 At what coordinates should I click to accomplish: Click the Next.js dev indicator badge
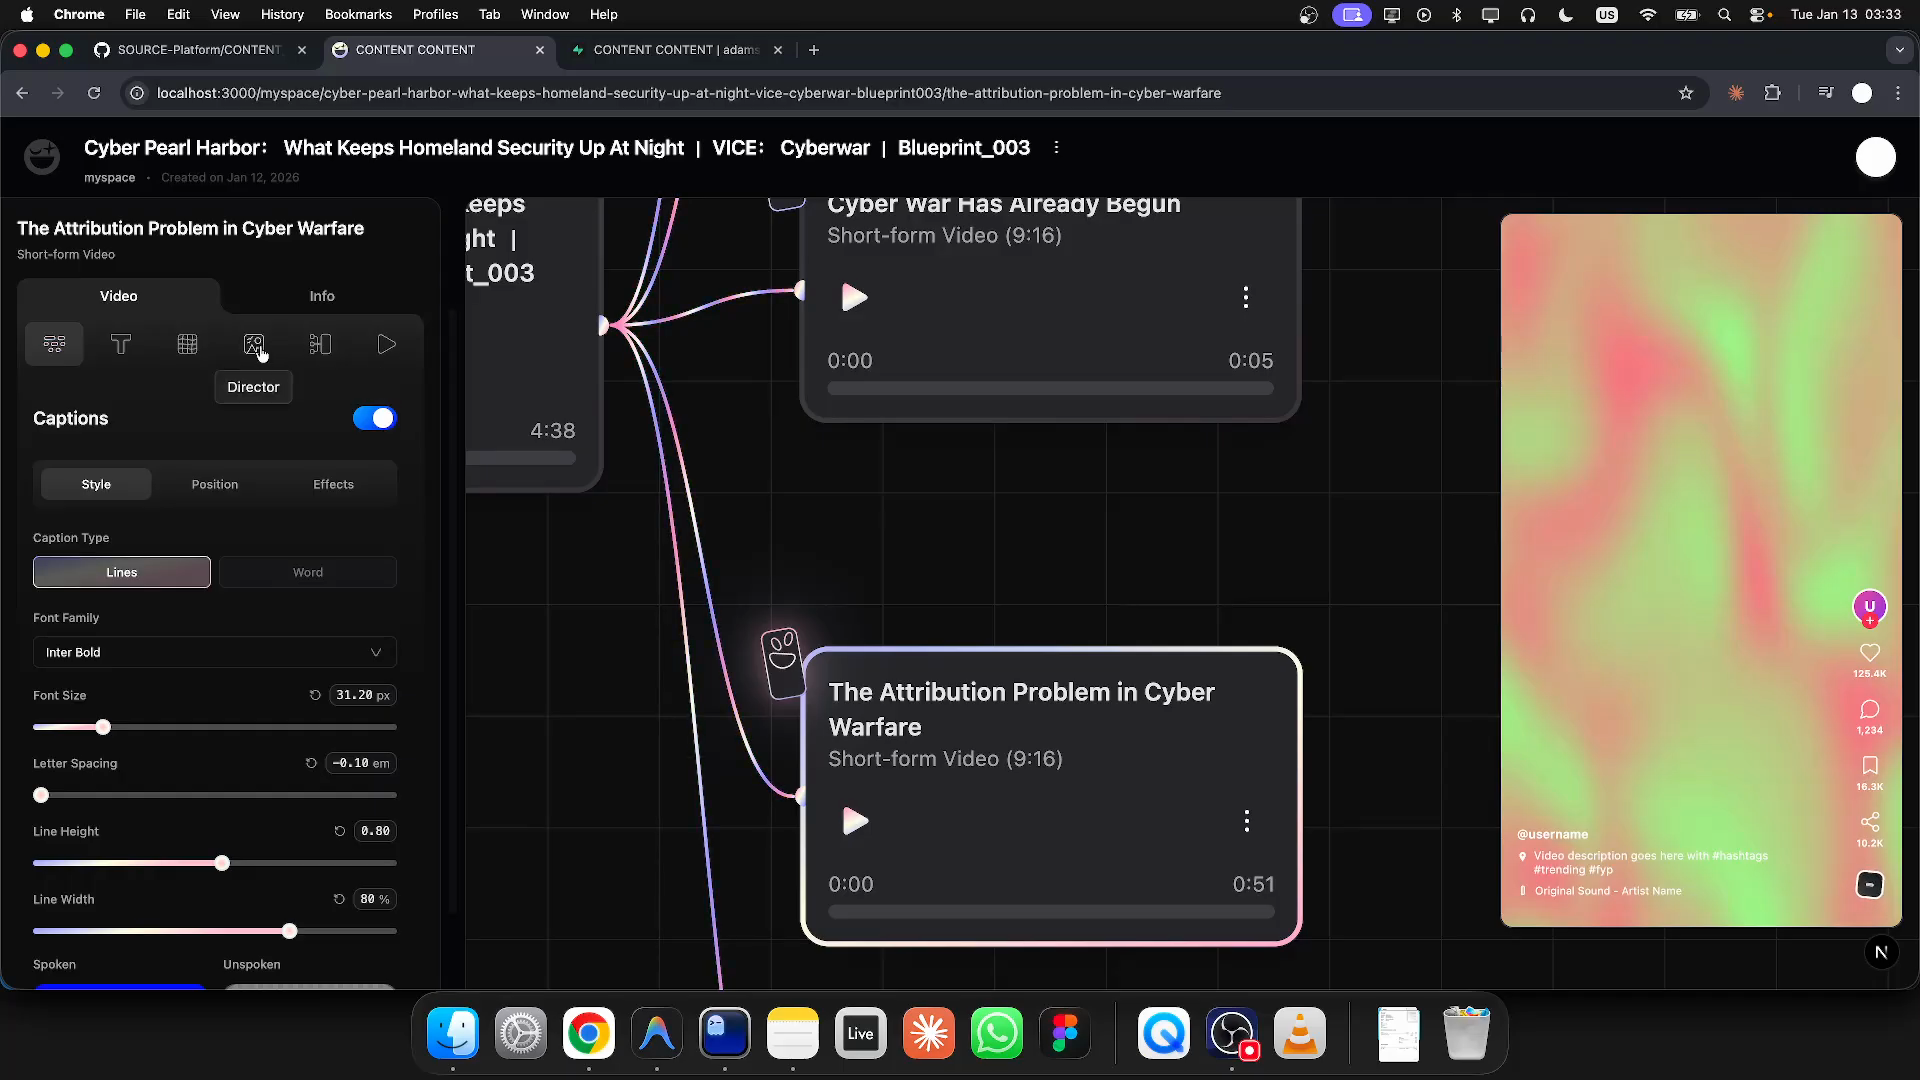tap(1881, 952)
